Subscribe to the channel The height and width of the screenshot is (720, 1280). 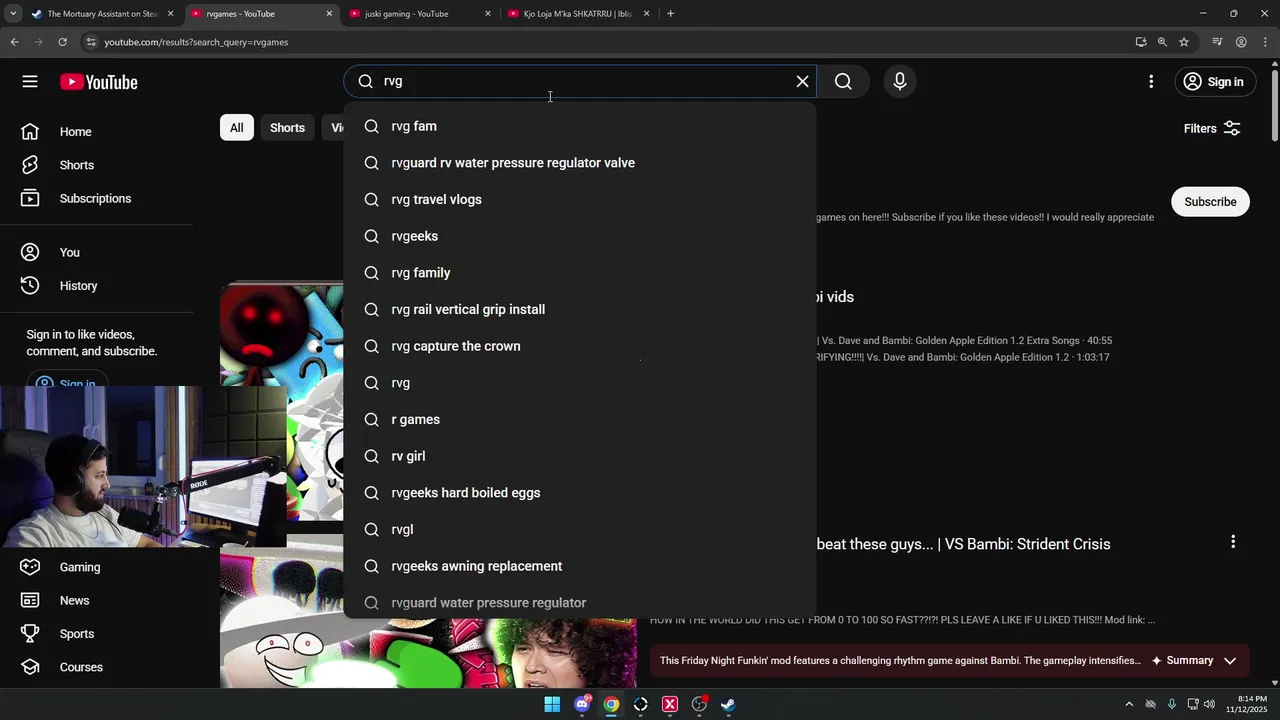tap(1210, 202)
